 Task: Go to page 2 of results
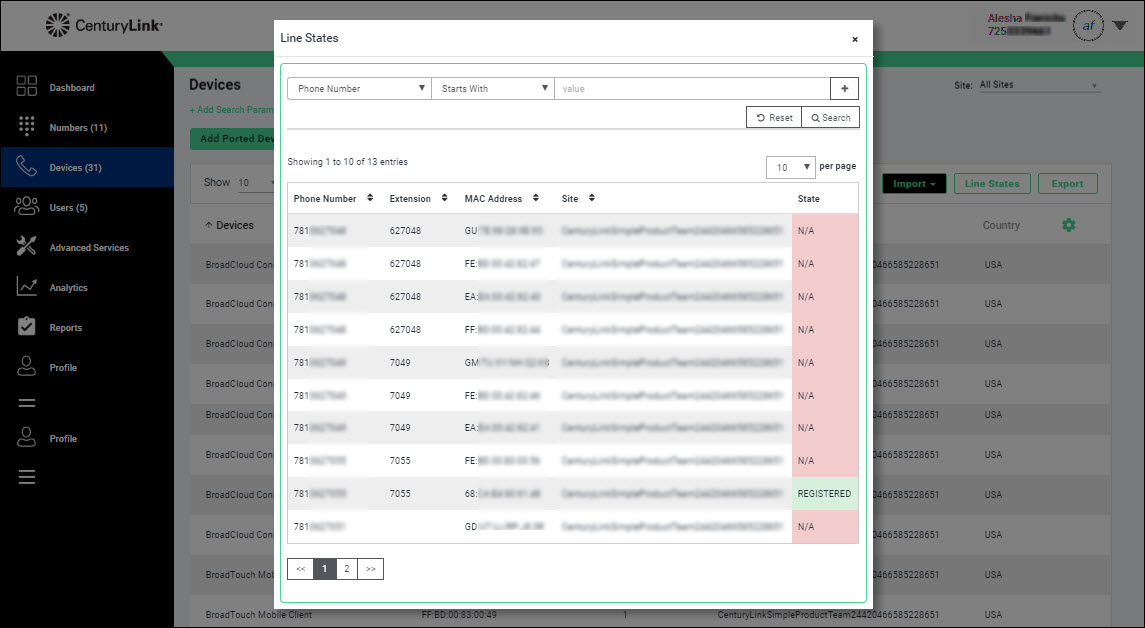(346, 569)
